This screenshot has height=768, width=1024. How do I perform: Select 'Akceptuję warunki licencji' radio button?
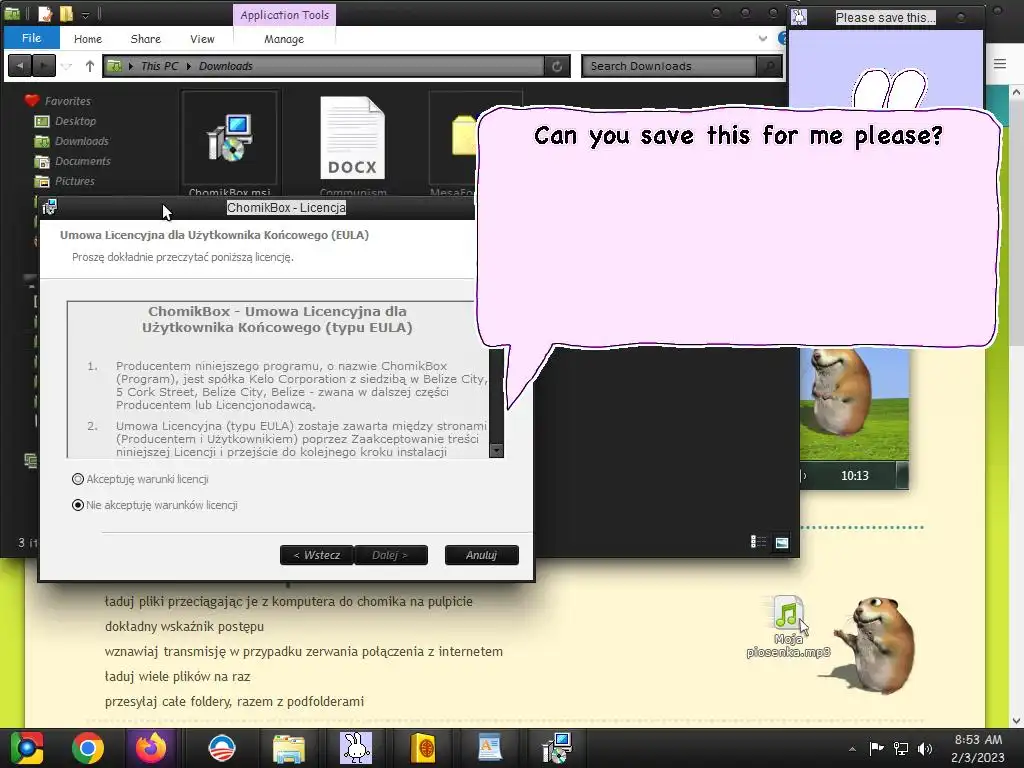coord(78,479)
